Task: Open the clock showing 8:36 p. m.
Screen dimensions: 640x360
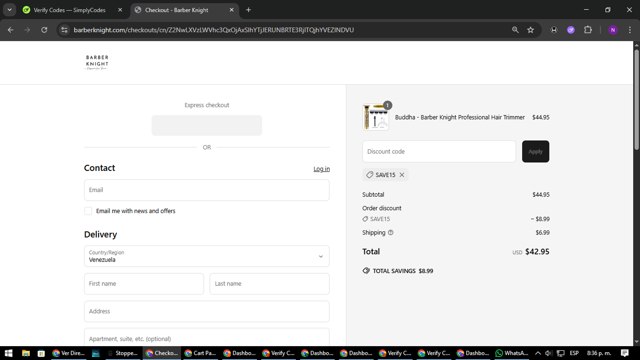Action: (599, 353)
